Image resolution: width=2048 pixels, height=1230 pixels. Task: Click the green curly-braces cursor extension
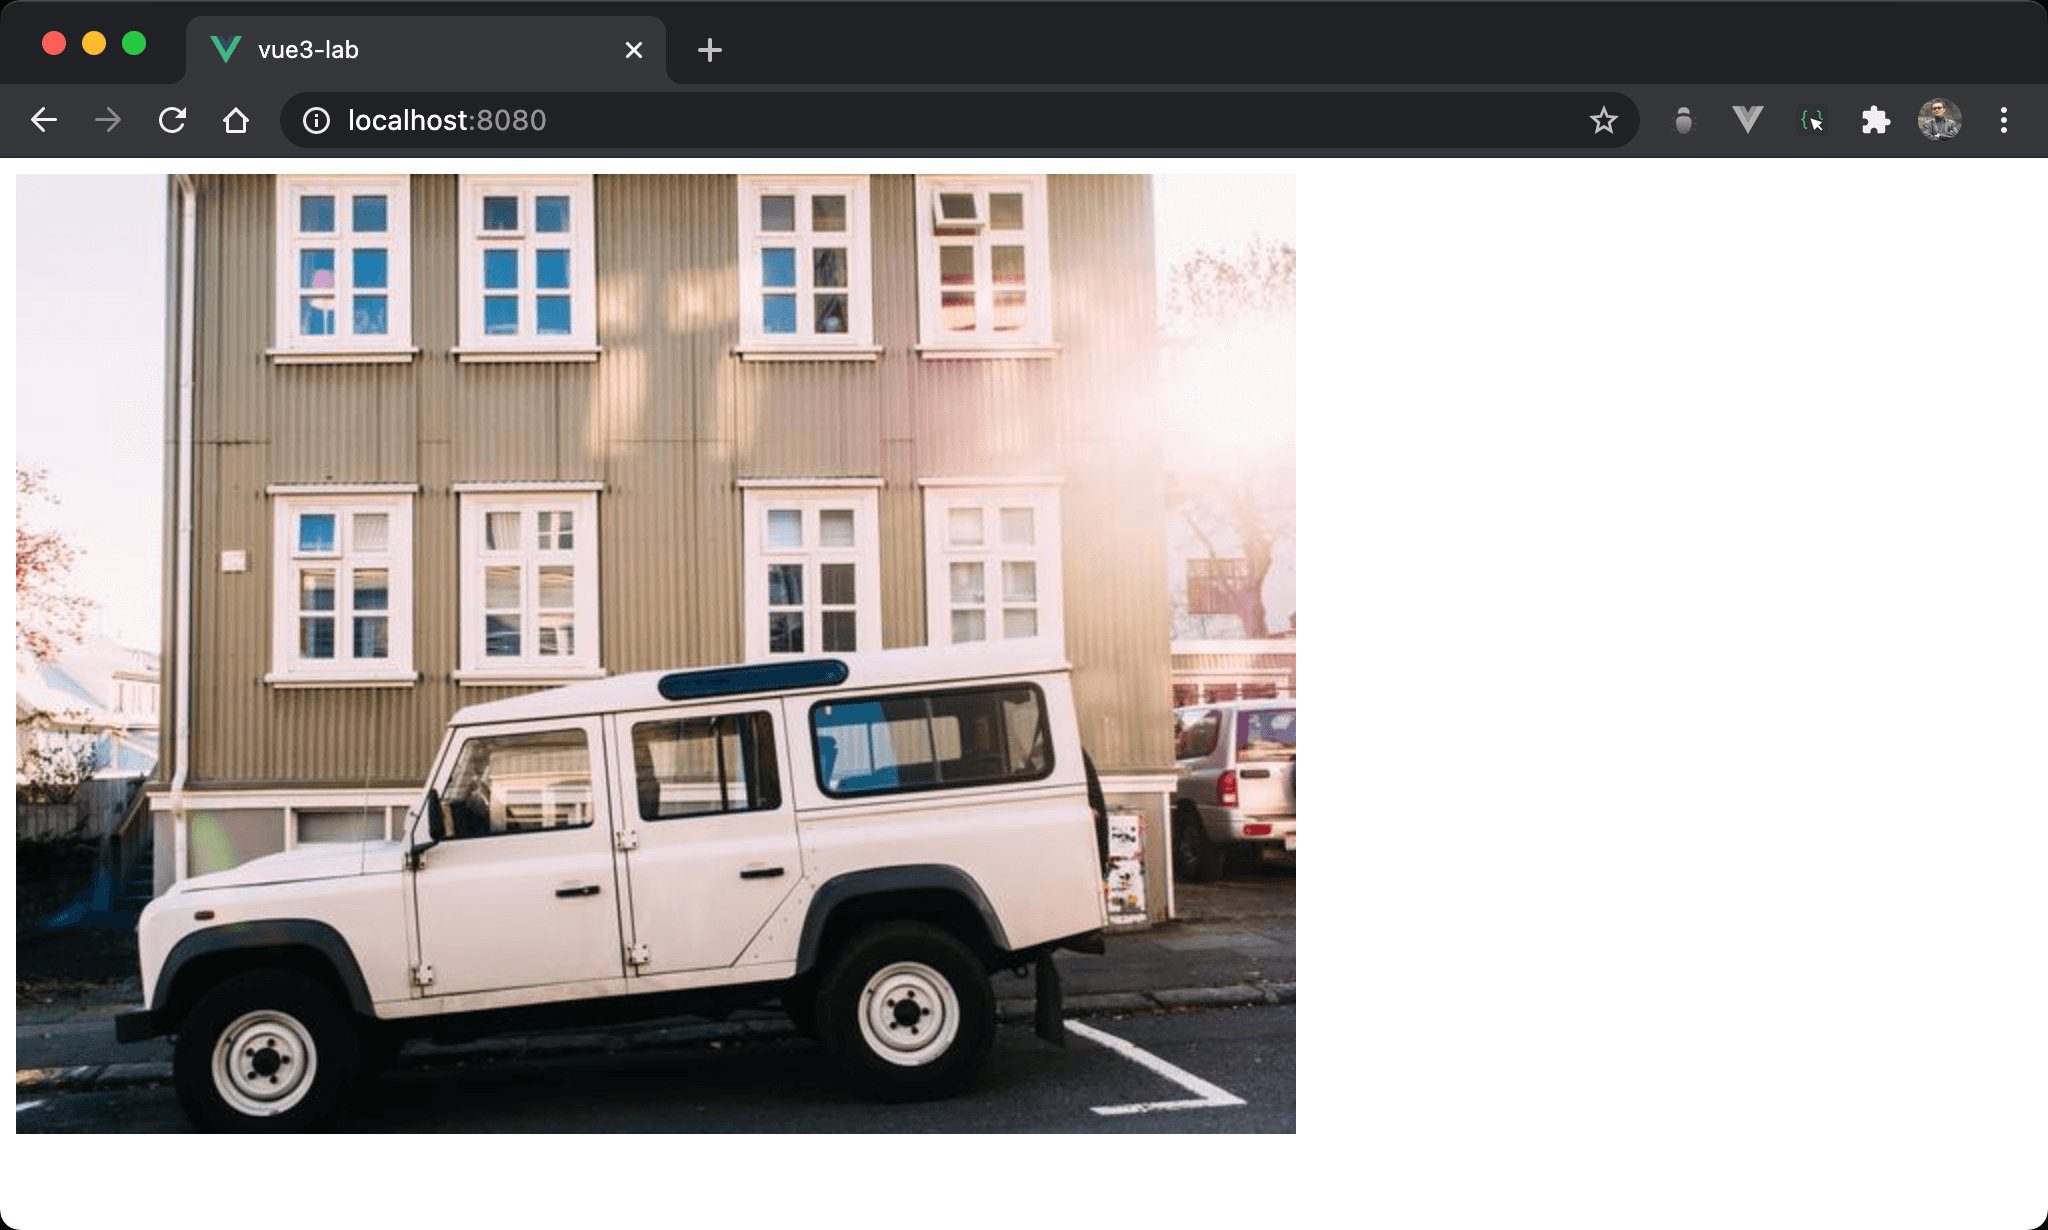click(1812, 121)
